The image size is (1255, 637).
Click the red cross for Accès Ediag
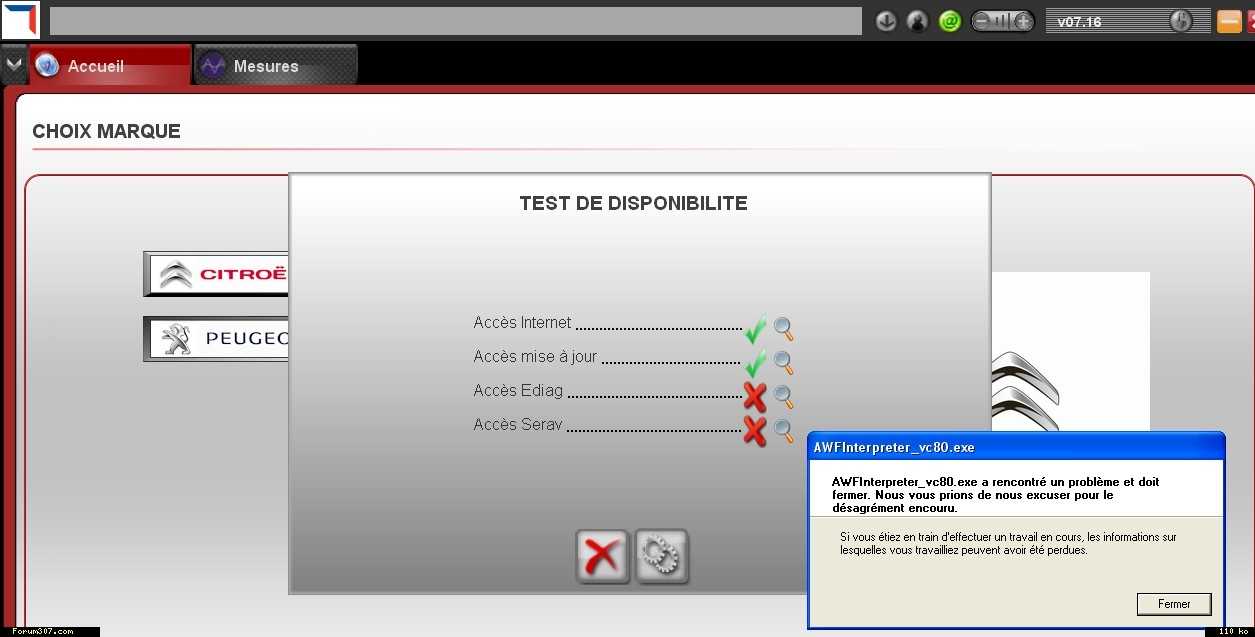755,397
